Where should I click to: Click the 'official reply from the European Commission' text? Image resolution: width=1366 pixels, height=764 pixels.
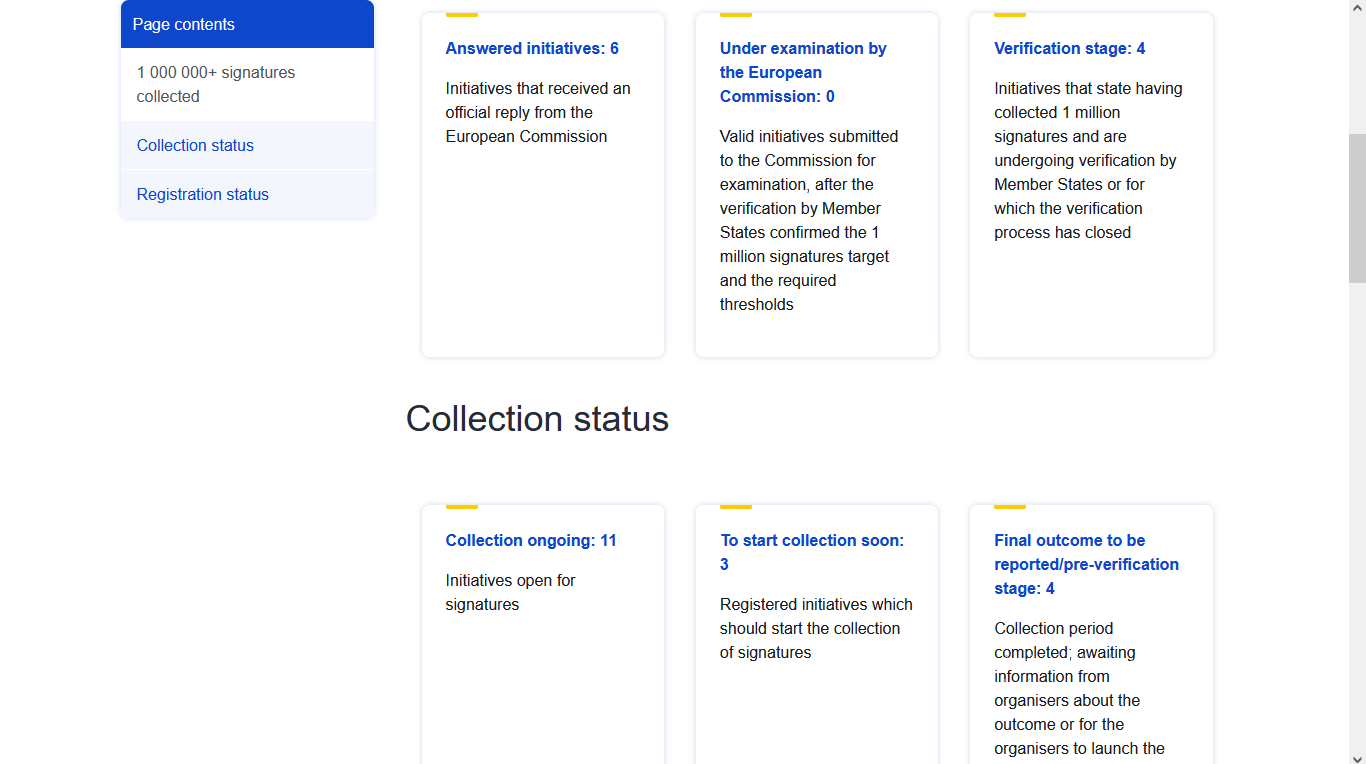(538, 112)
